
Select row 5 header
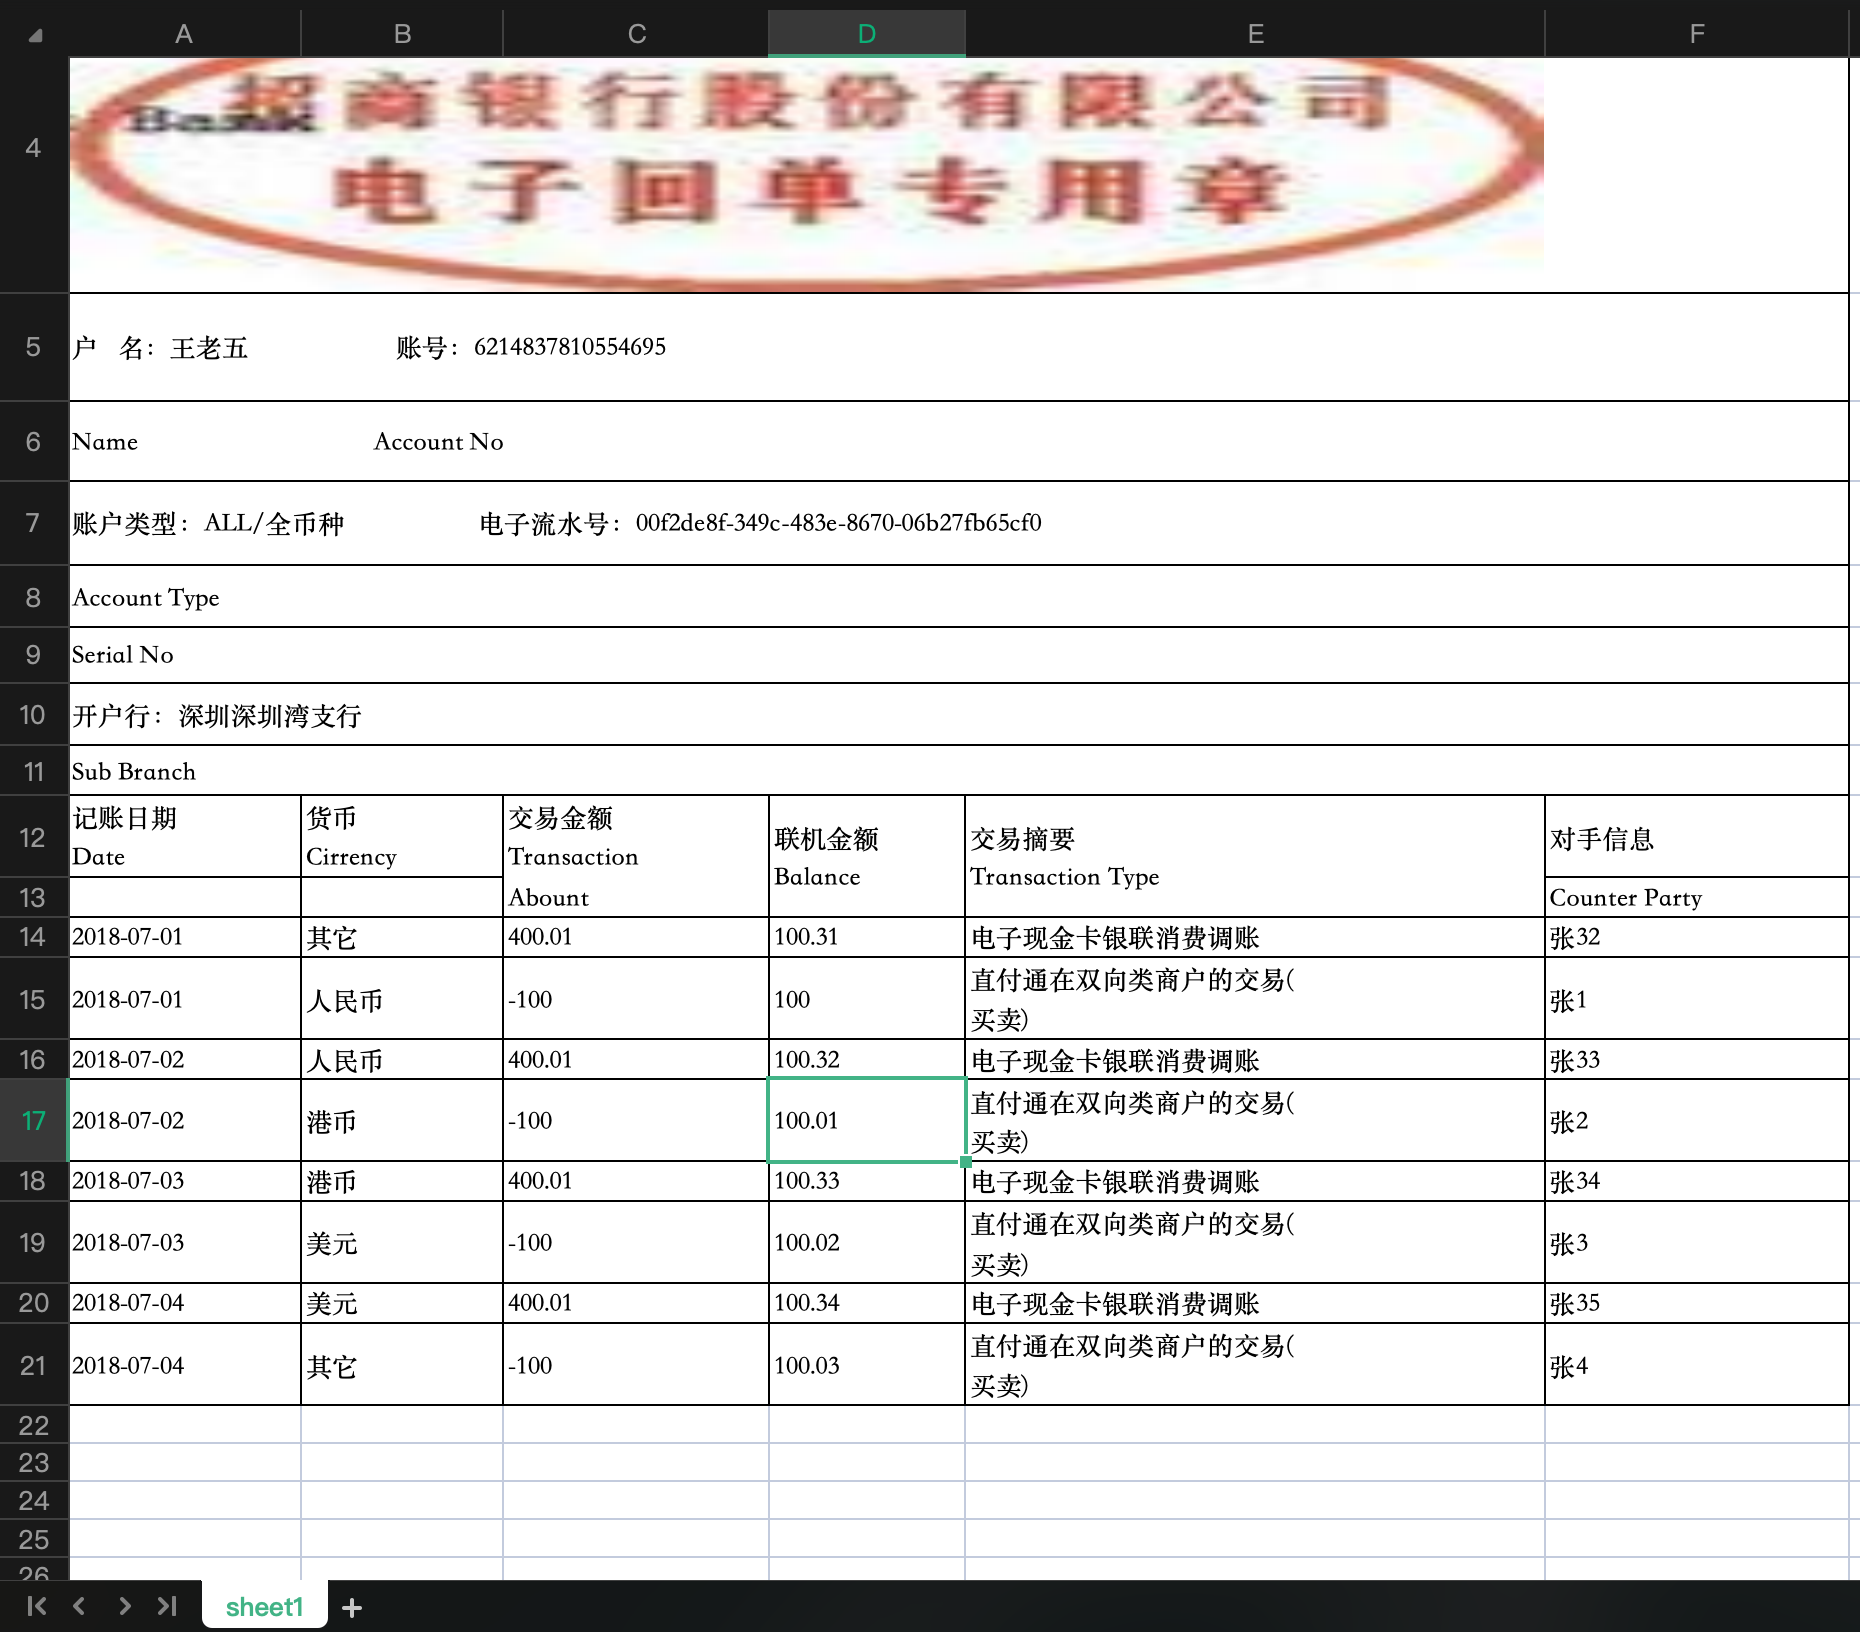click(x=33, y=347)
